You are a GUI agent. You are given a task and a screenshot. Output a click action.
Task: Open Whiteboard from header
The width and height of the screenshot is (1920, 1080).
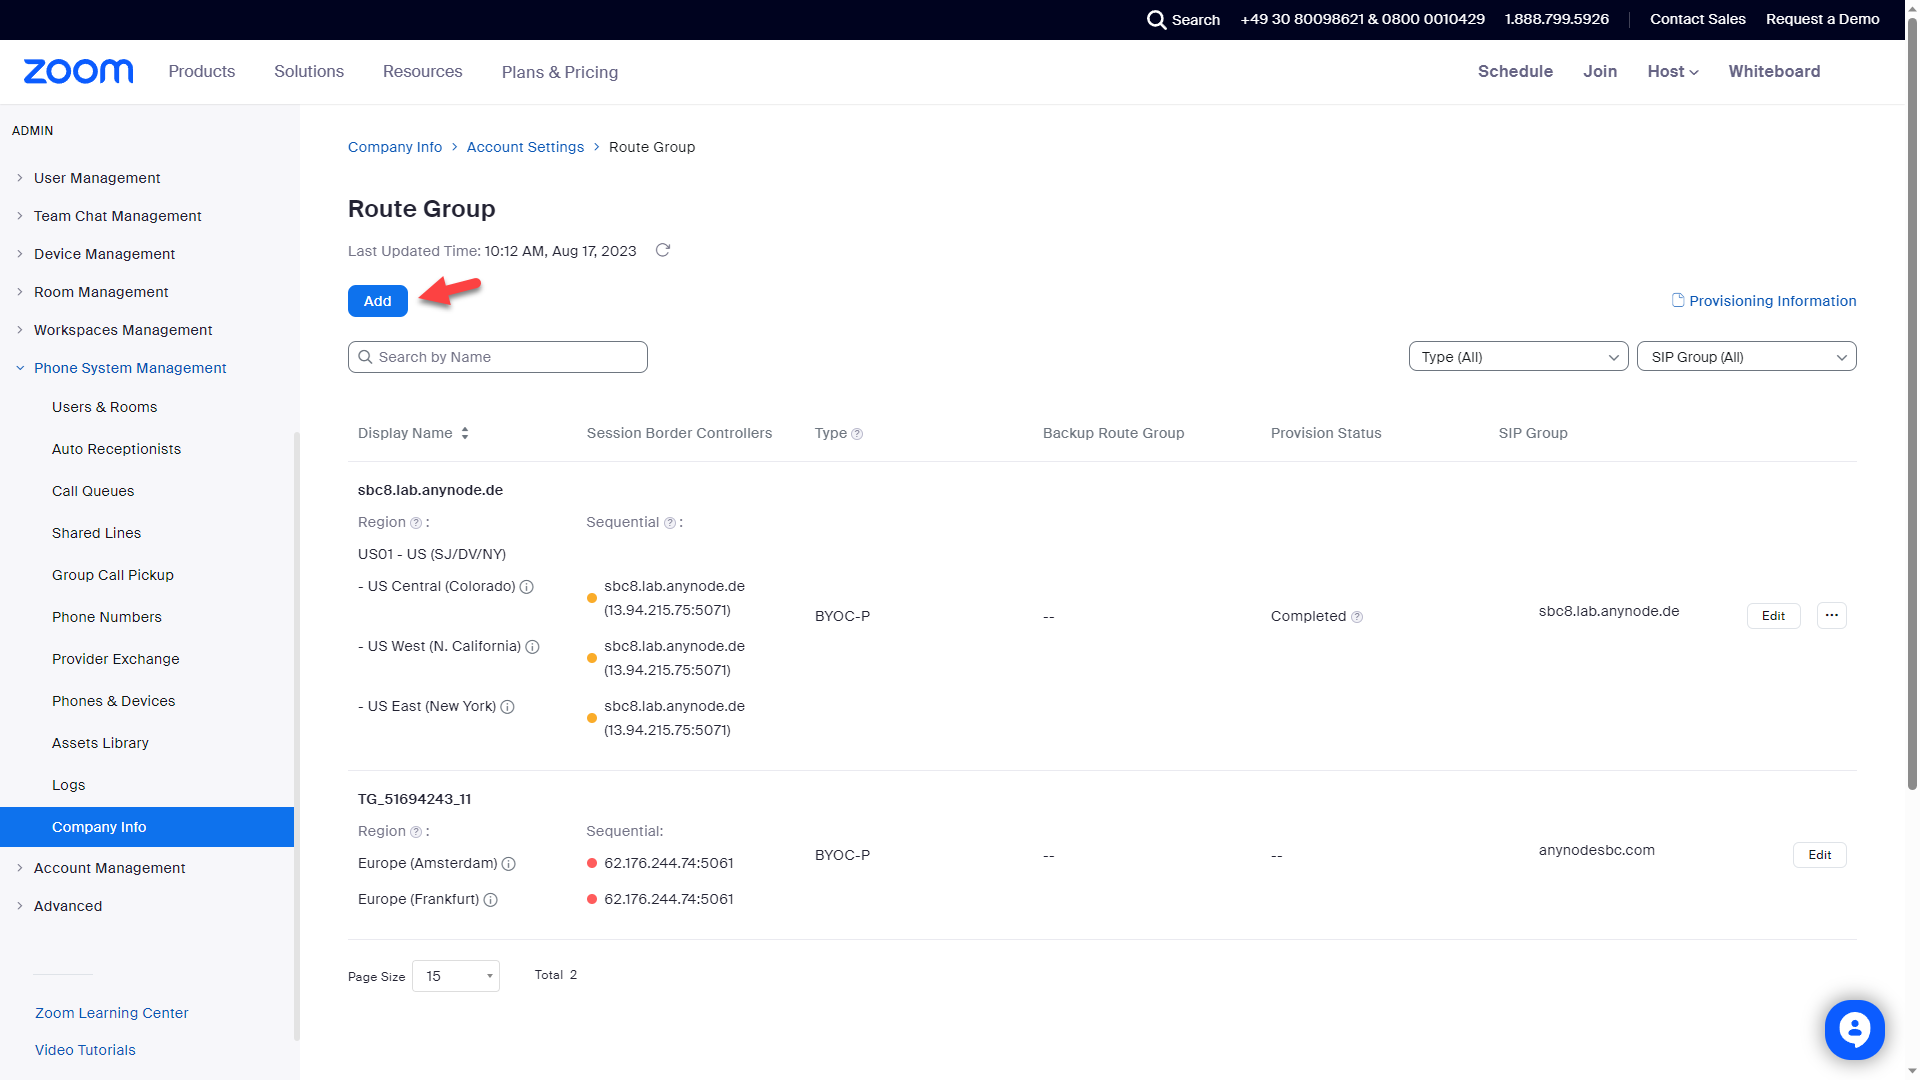1774,71
